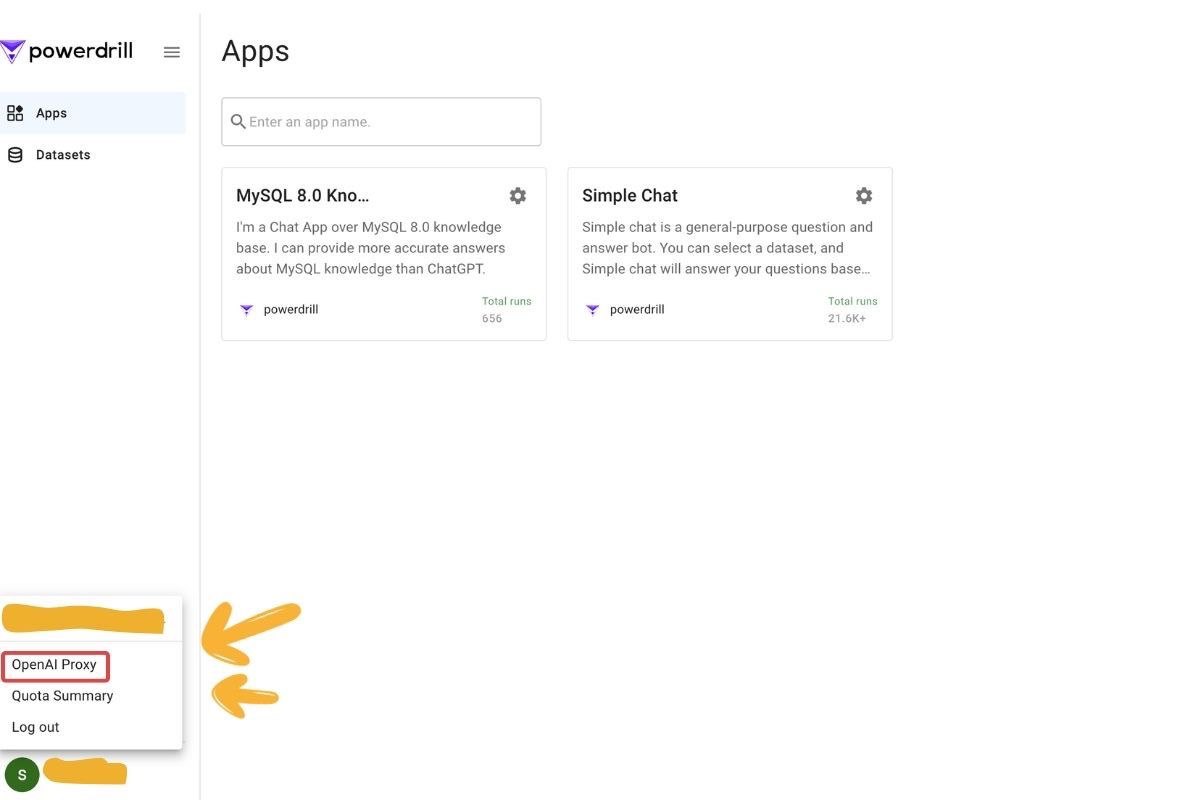1200x800 pixels.
Task: Click powerdrill author name on MySQL card
Action: (x=291, y=310)
